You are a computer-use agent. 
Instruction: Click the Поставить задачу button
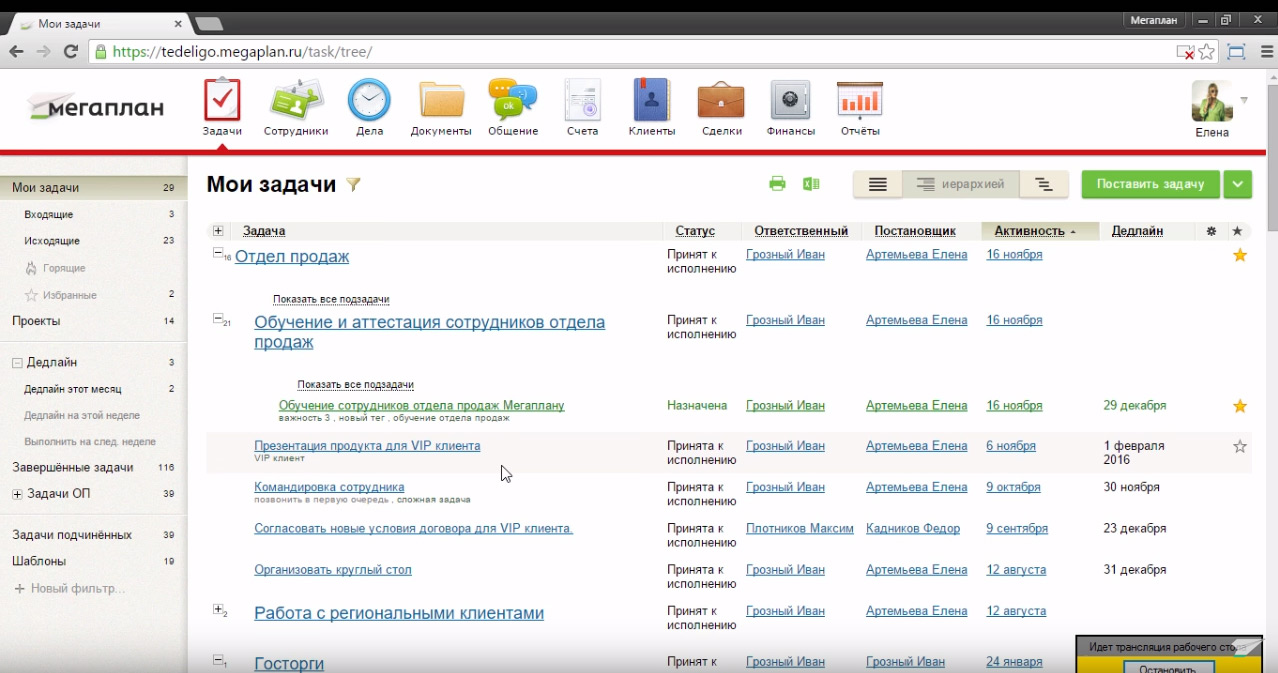coord(1150,184)
